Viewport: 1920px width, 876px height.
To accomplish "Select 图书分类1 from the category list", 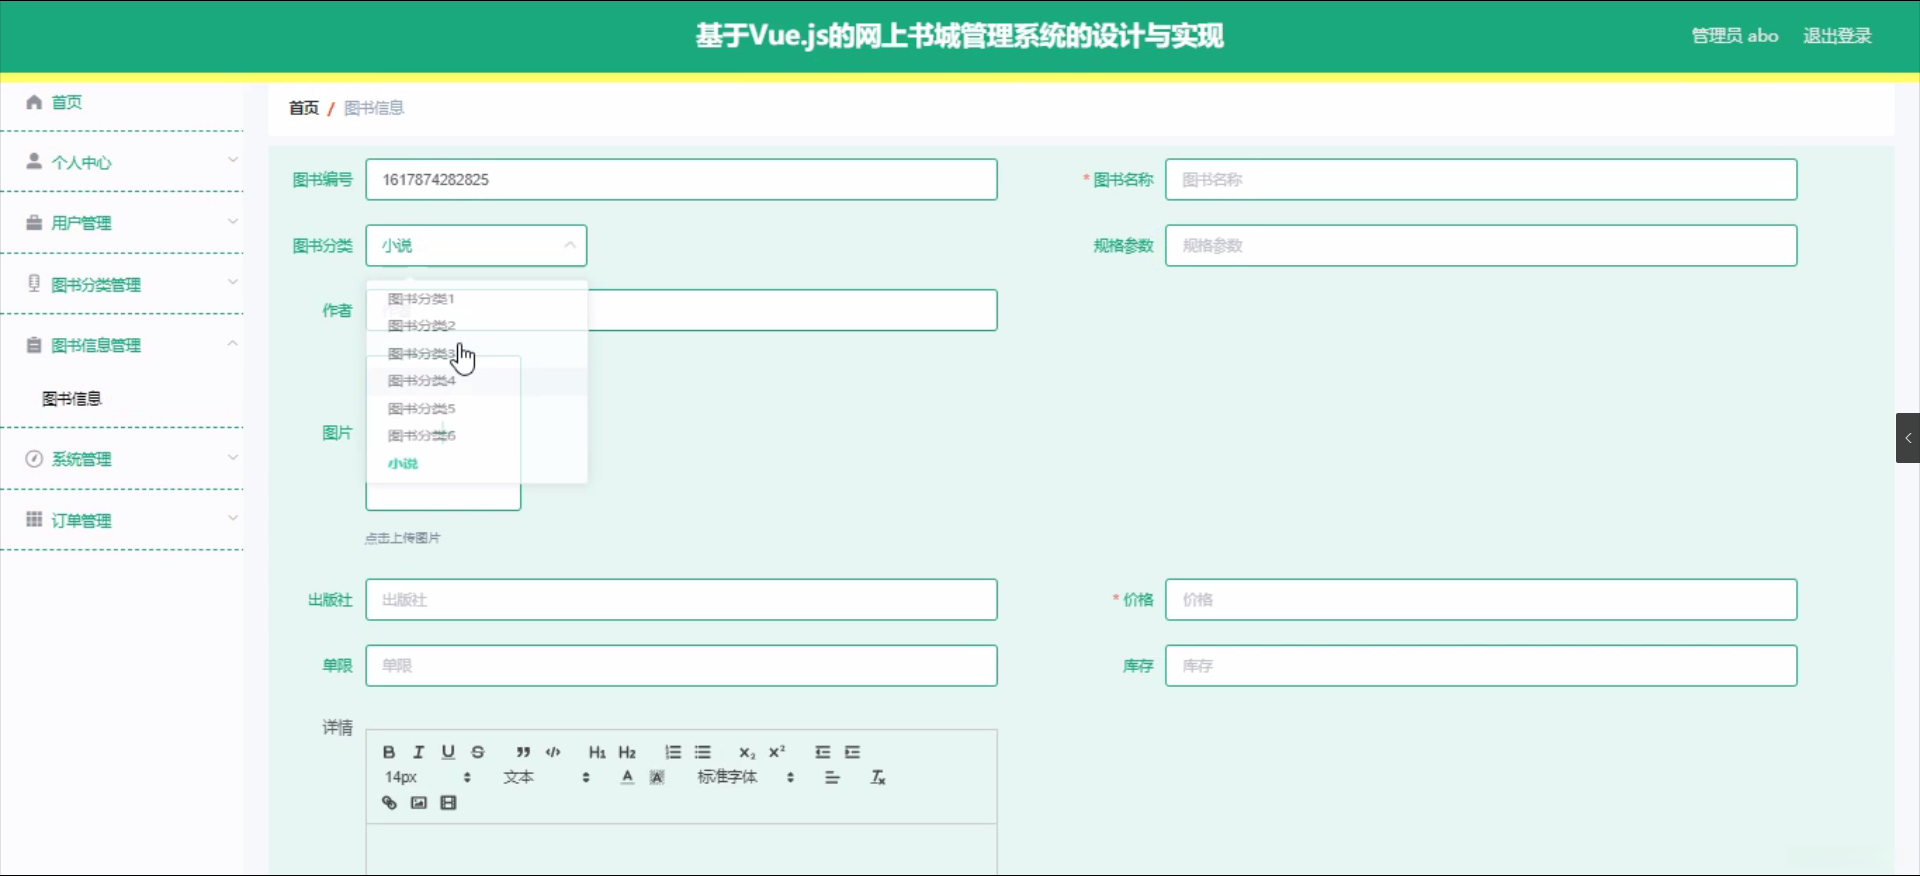I will [x=476, y=298].
